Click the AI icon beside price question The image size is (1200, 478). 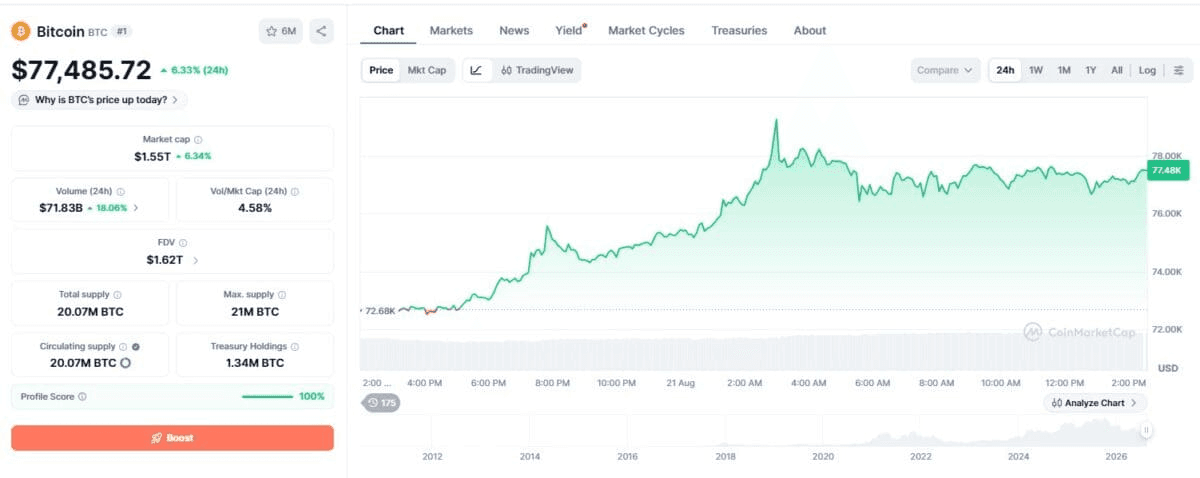24,100
